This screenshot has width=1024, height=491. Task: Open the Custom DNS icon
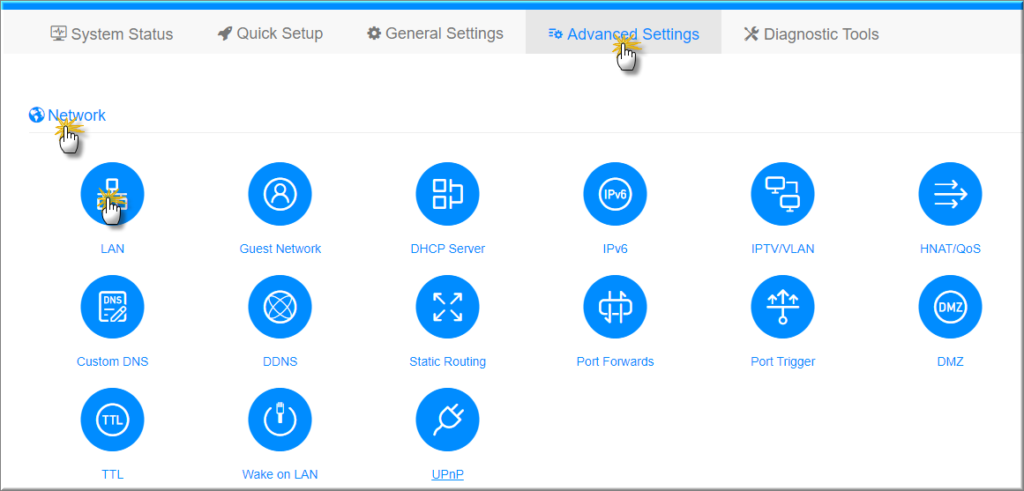pos(112,307)
